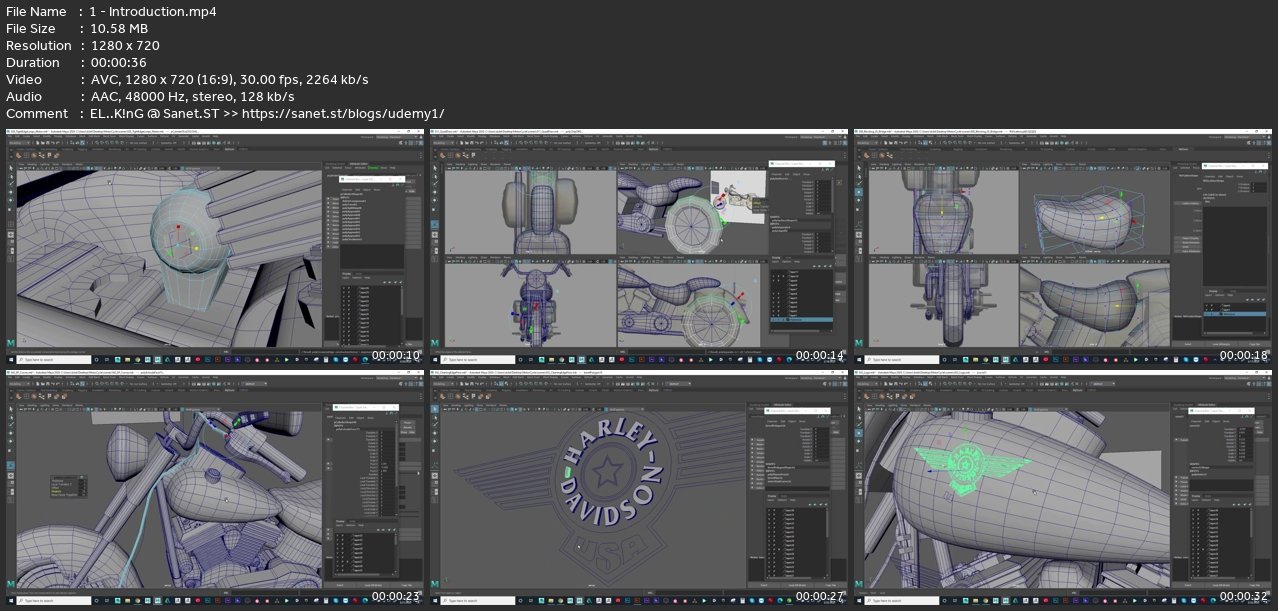1278x611 pixels.
Task: Open Windows Start in the 00:00:18 frame
Action: coord(859,359)
